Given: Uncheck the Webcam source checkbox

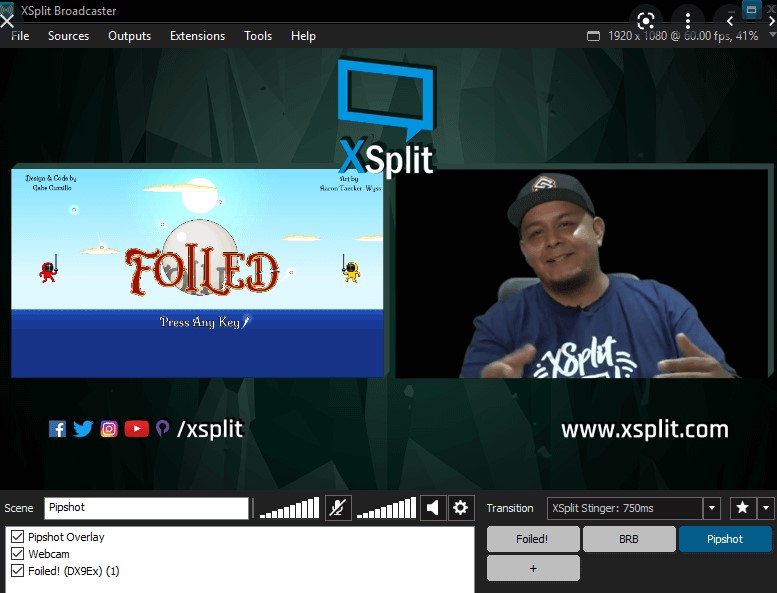Looking at the screenshot, I should [17, 553].
